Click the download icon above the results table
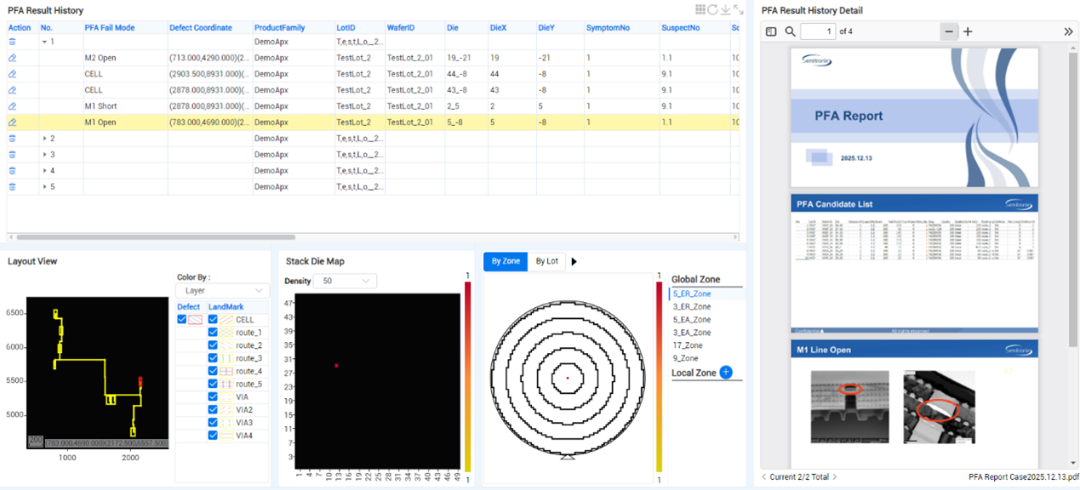Screen dimensions: 1080x490 pyautogui.click(x=724, y=9)
